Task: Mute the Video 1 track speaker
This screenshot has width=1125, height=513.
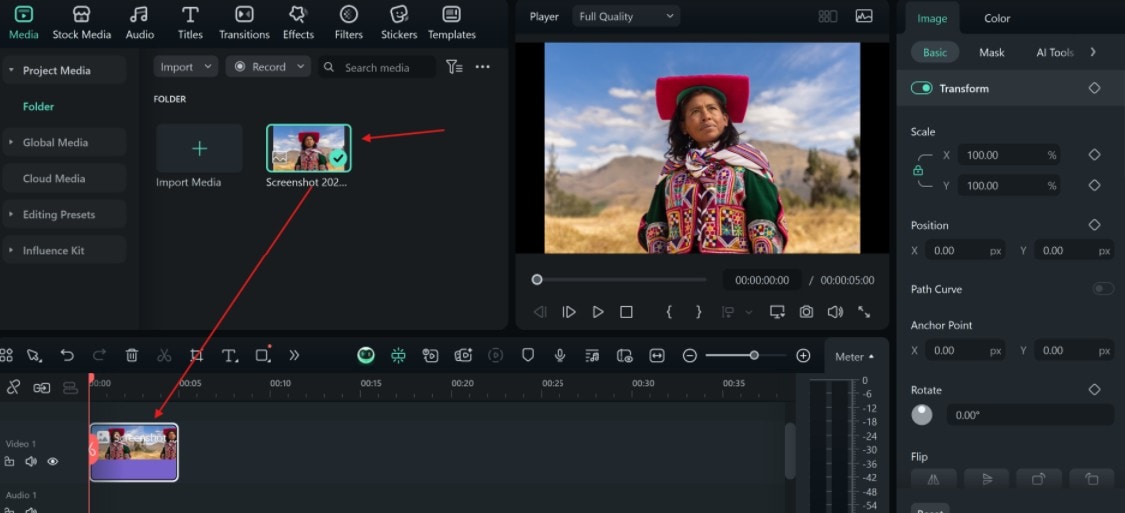Action: tap(31, 461)
